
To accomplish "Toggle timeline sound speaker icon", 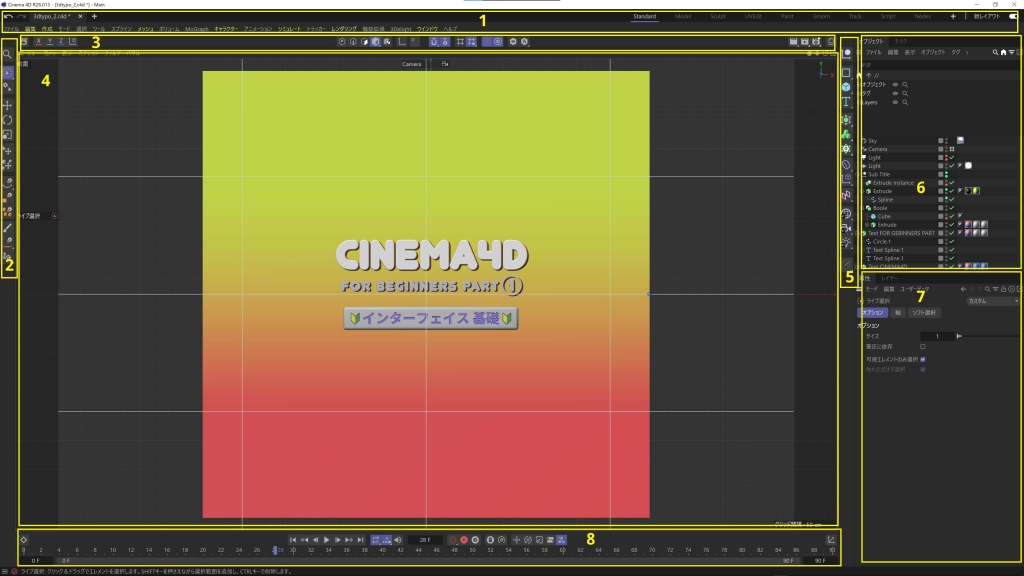I will (x=398, y=540).
